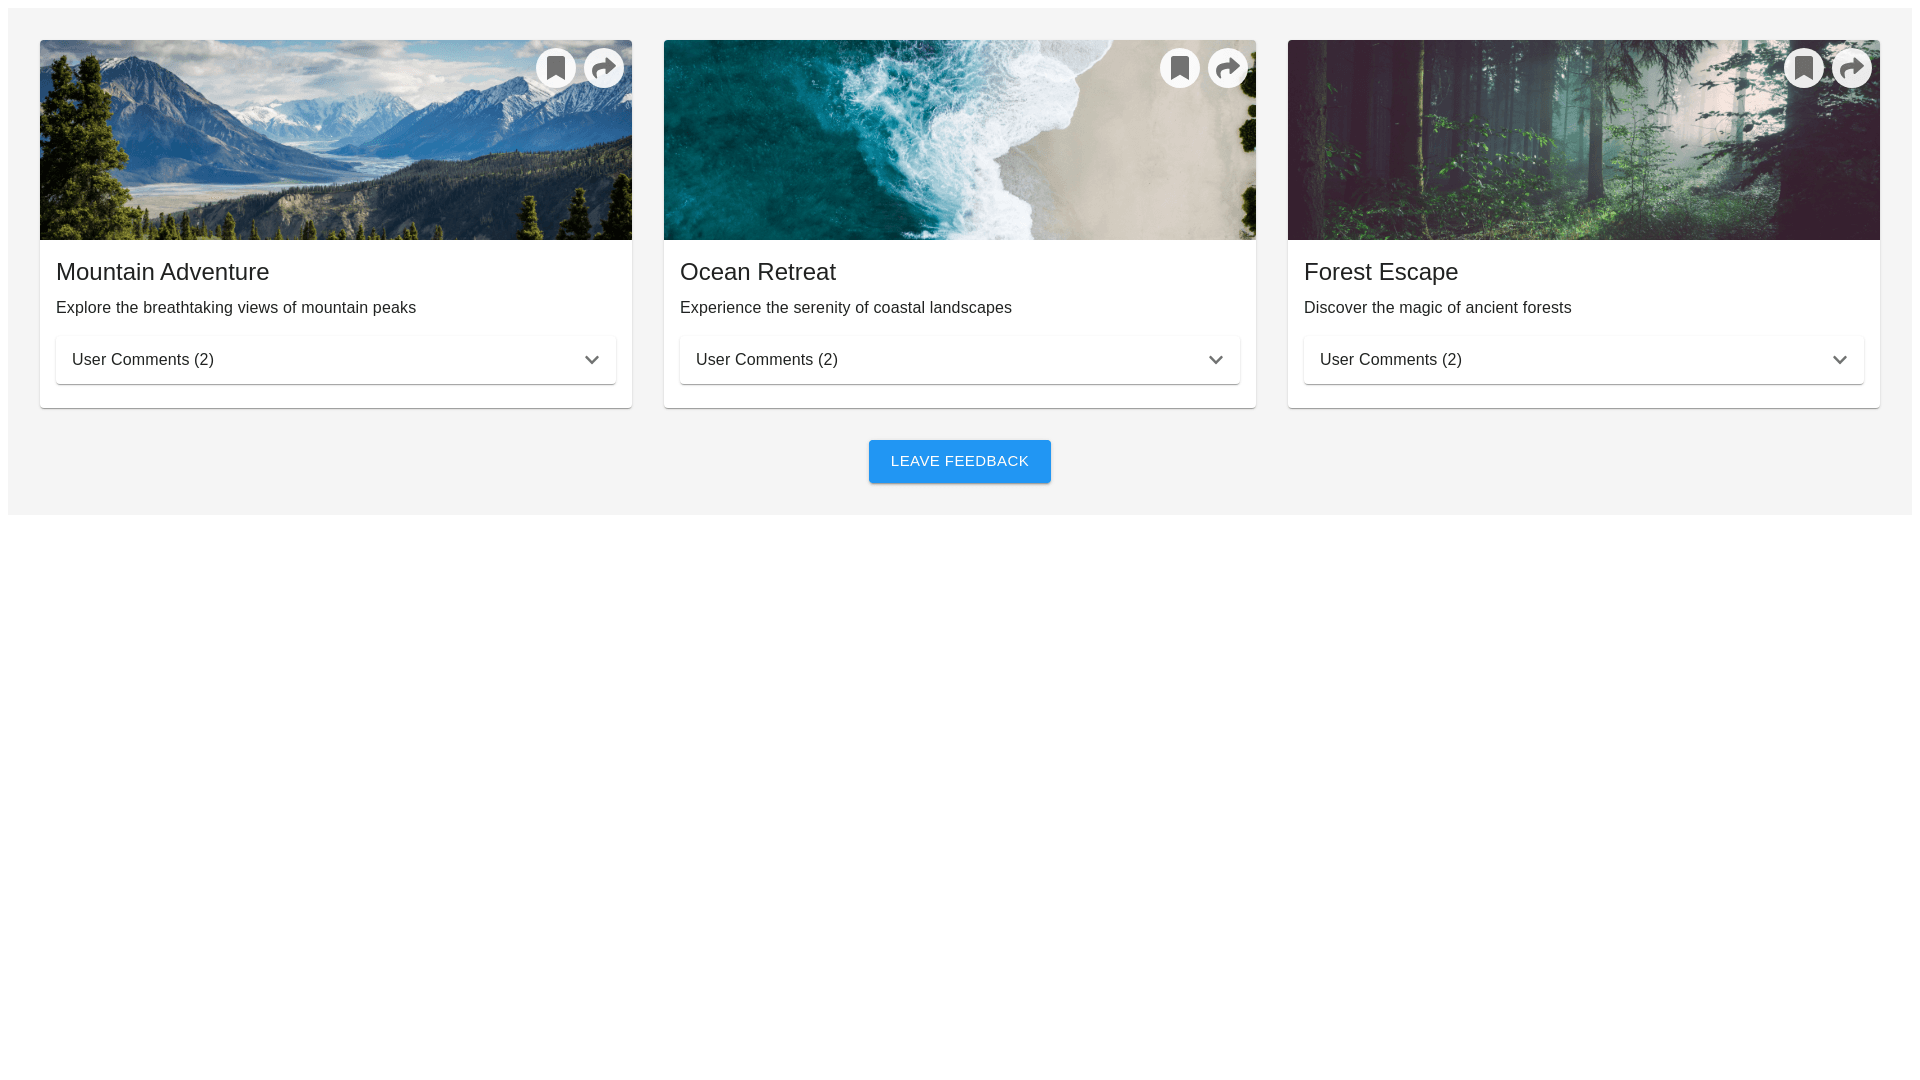
Task: Bookmark the Ocean Retreat card
Action: click(1180, 68)
